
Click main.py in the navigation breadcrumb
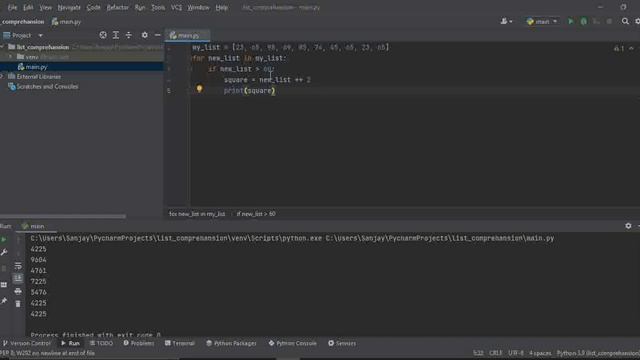tap(66, 22)
